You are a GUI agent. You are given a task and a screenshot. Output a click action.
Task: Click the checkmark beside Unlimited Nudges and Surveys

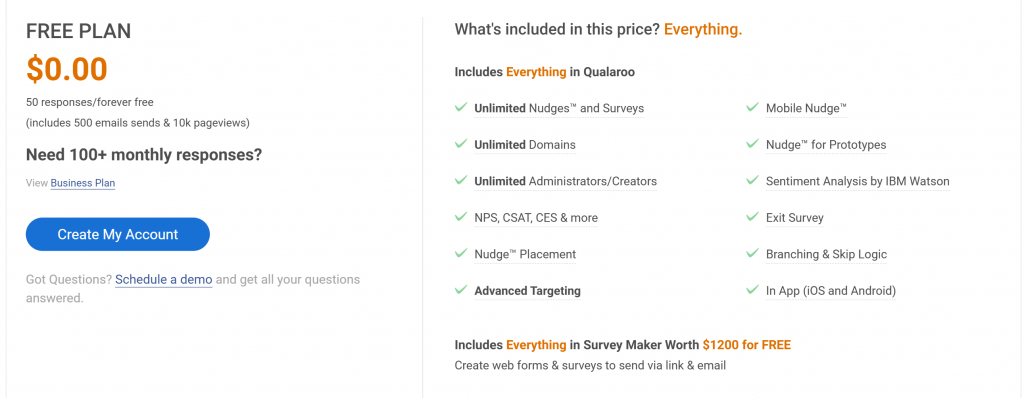pyautogui.click(x=460, y=107)
